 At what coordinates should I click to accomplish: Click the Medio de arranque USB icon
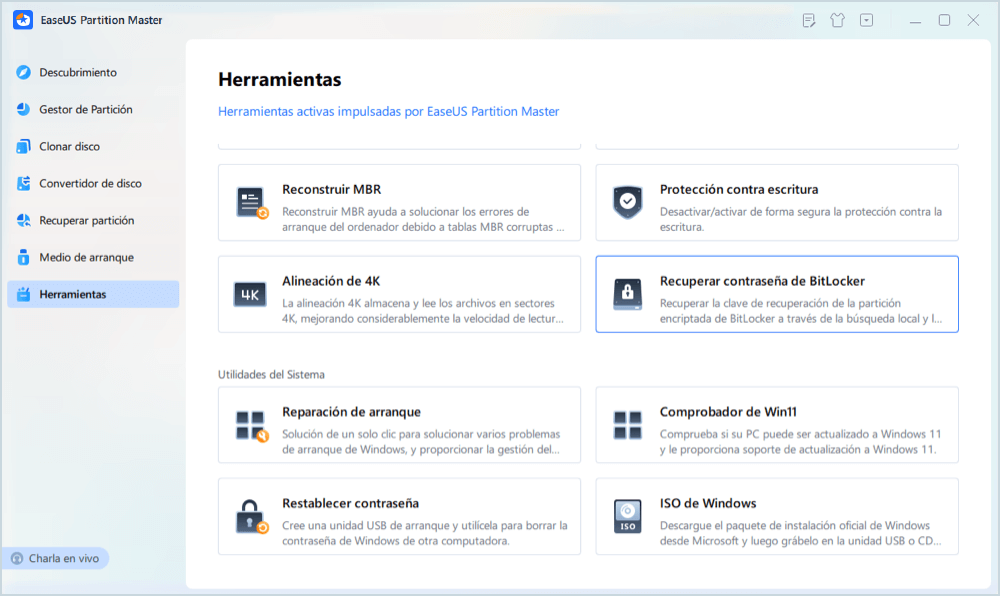point(24,257)
